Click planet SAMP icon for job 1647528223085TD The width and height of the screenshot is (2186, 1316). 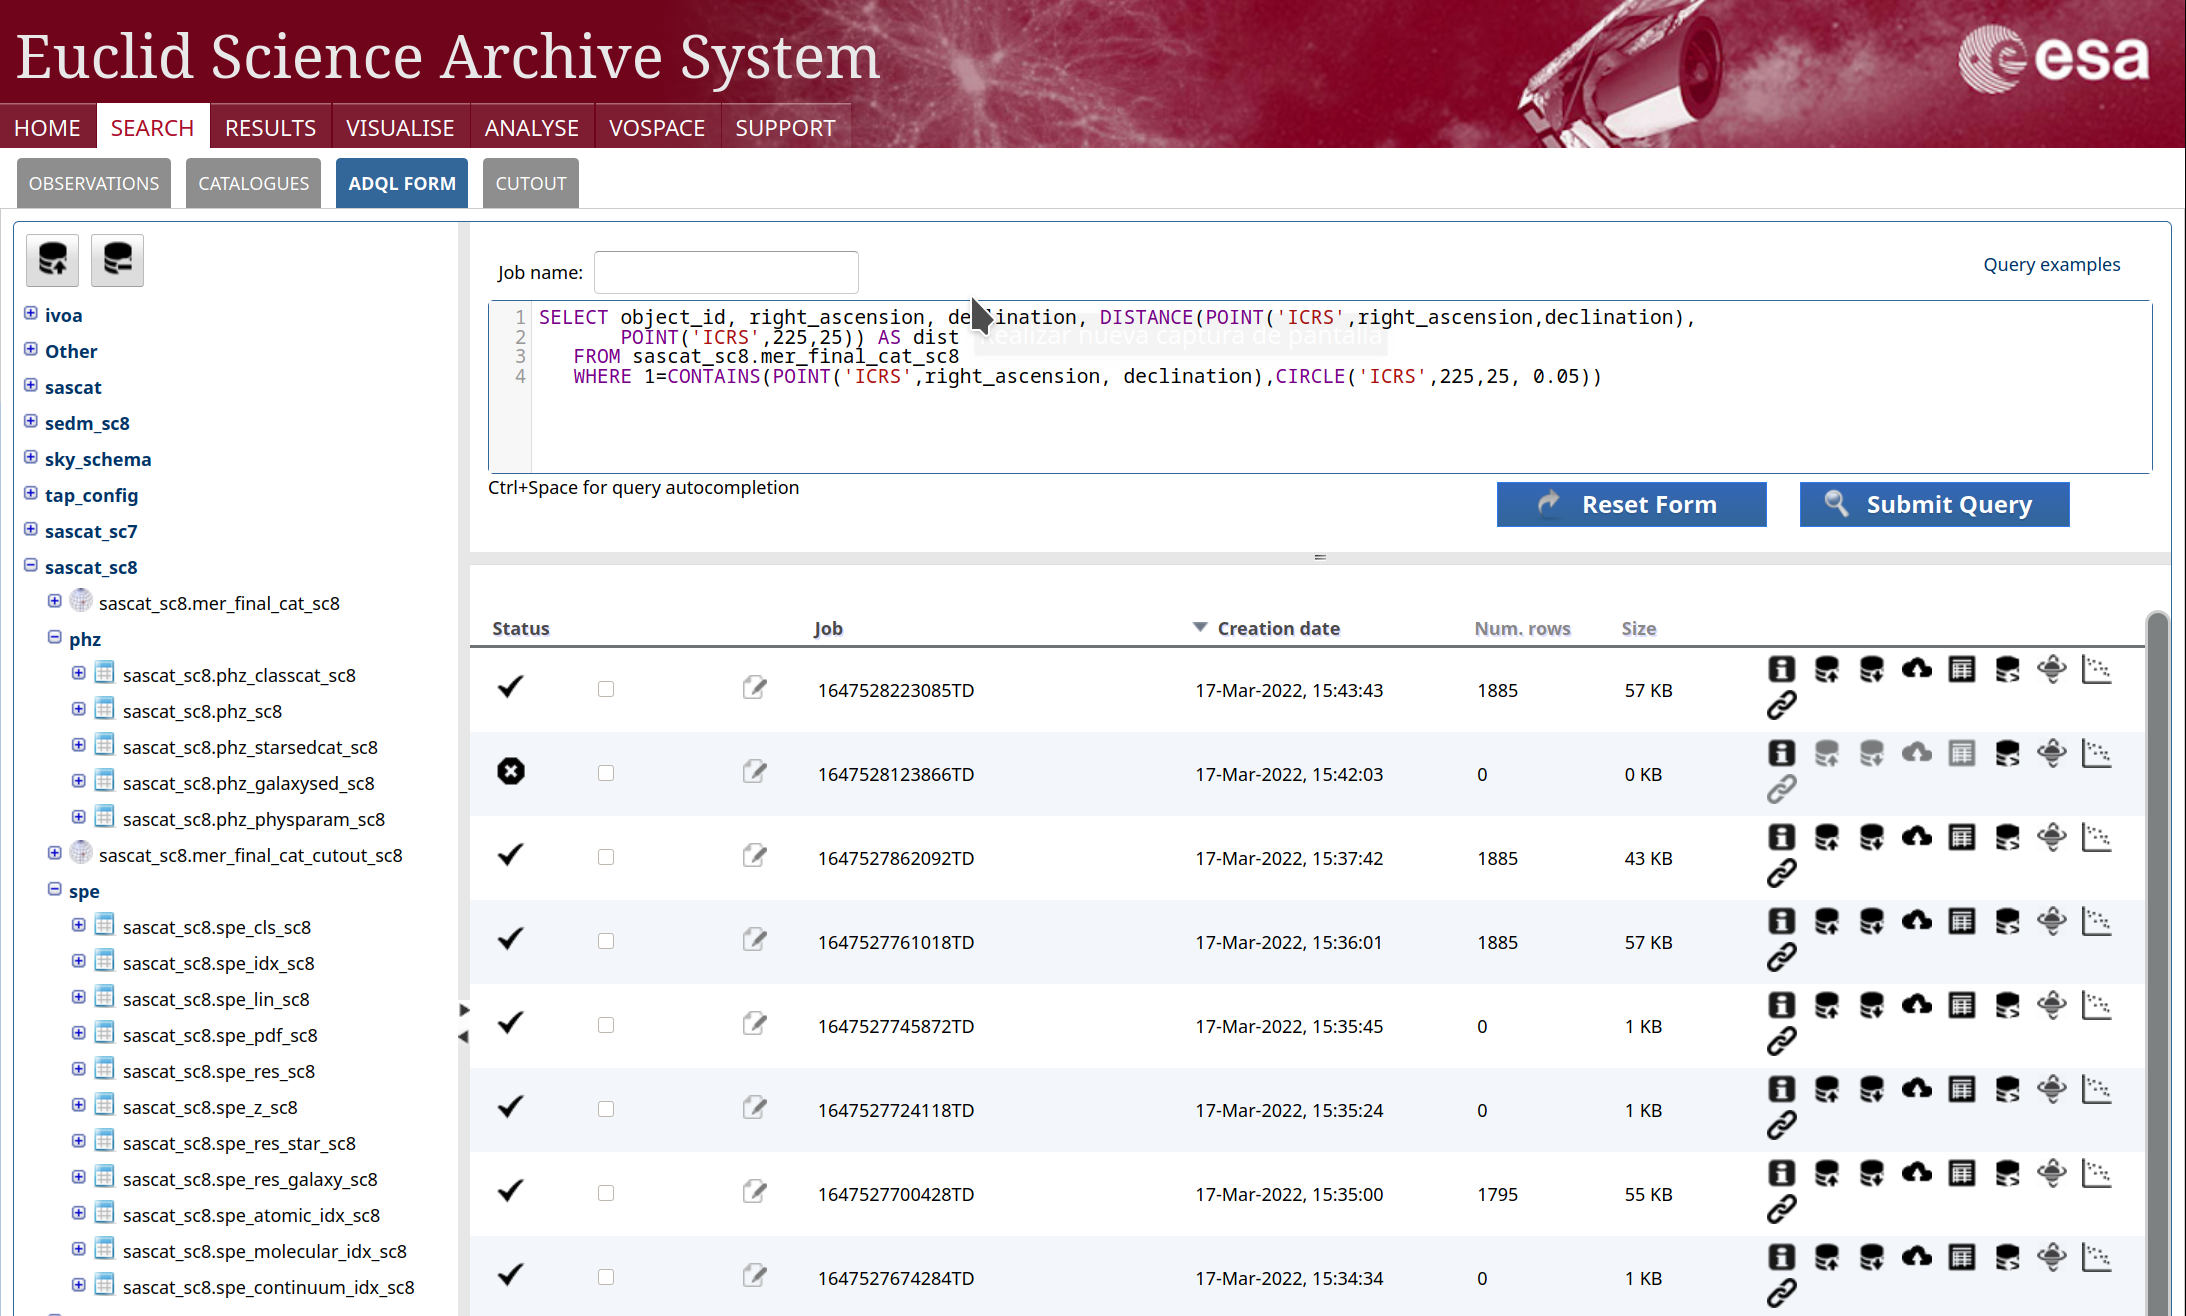pyautogui.click(x=2052, y=669)
